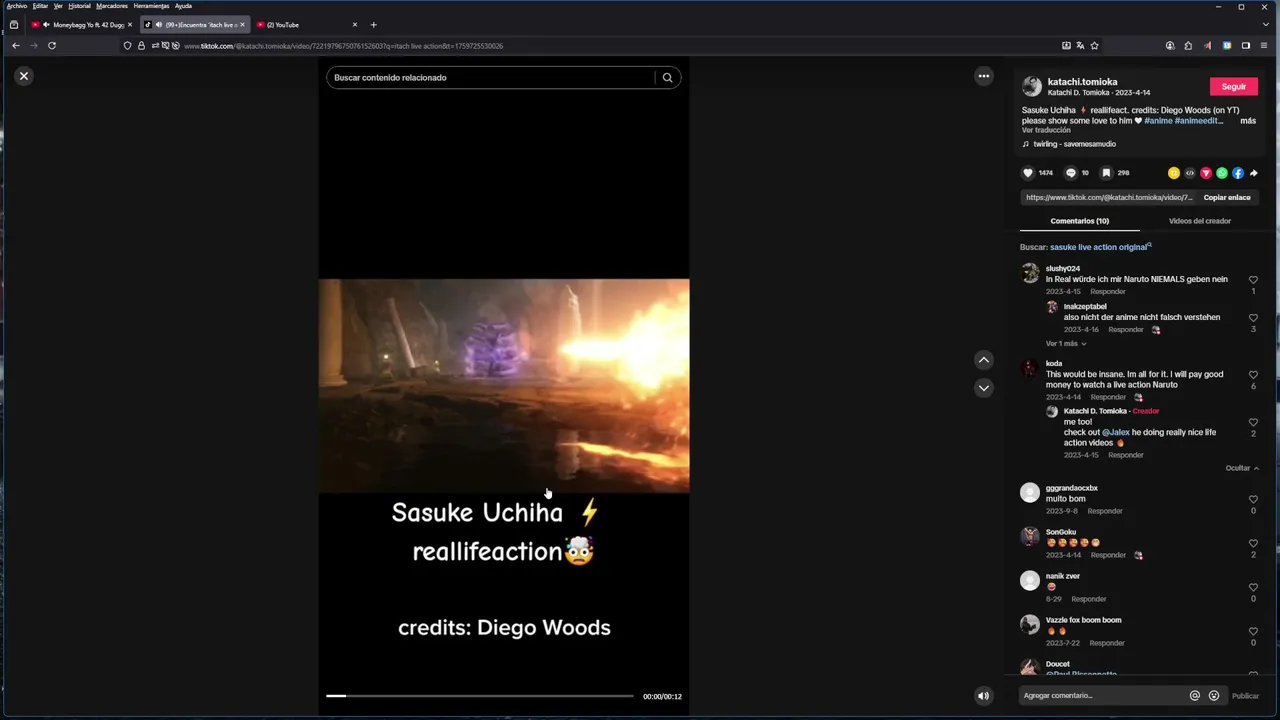Open the Herramientas menu

pyautogui.click(x=151, y=6)
